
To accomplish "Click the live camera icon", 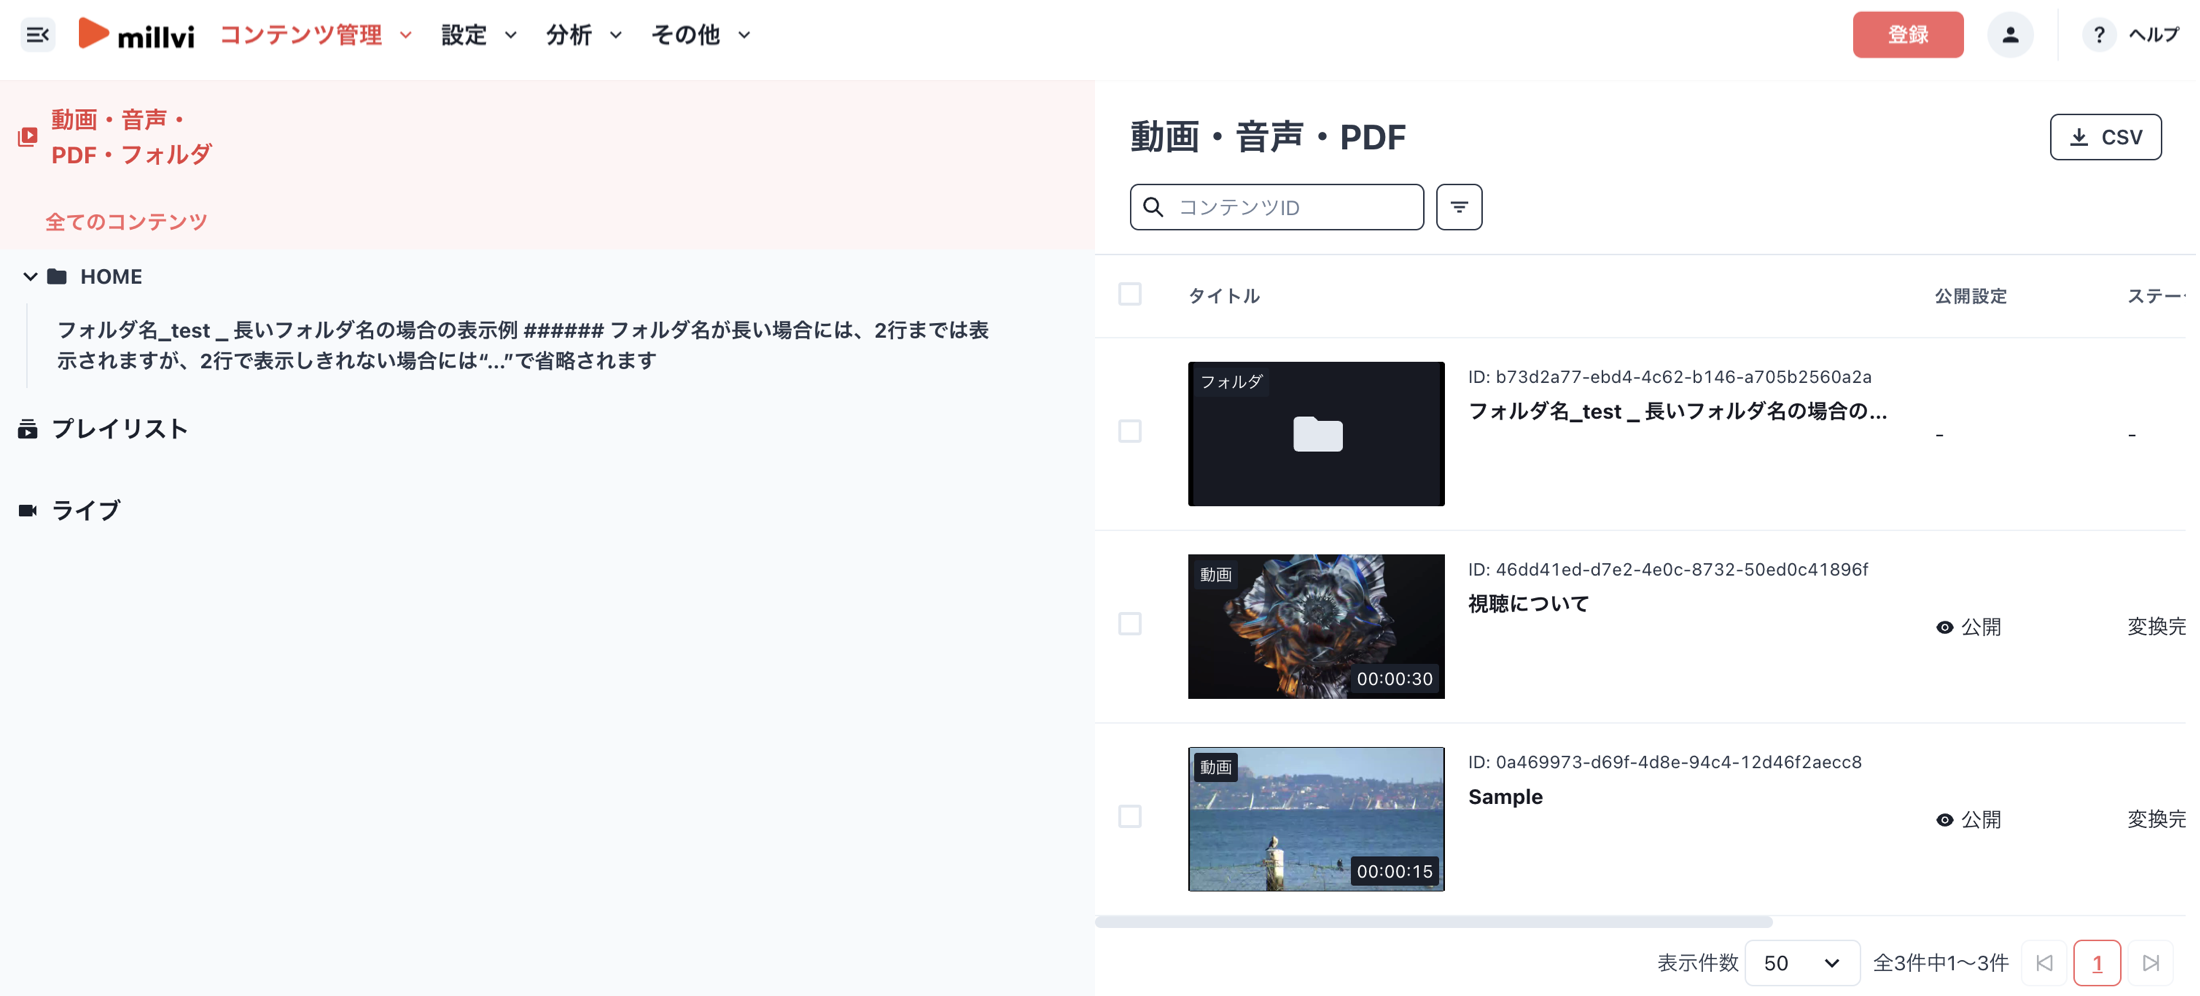I will [x=28, y=511].
